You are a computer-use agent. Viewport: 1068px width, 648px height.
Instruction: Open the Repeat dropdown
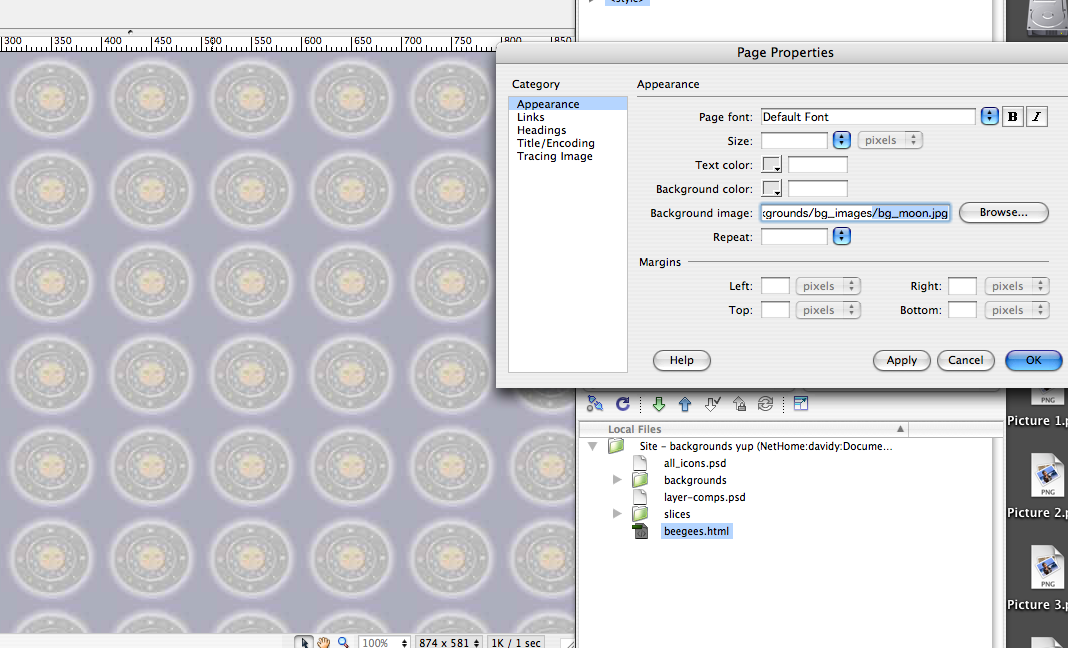click(842, 237)
